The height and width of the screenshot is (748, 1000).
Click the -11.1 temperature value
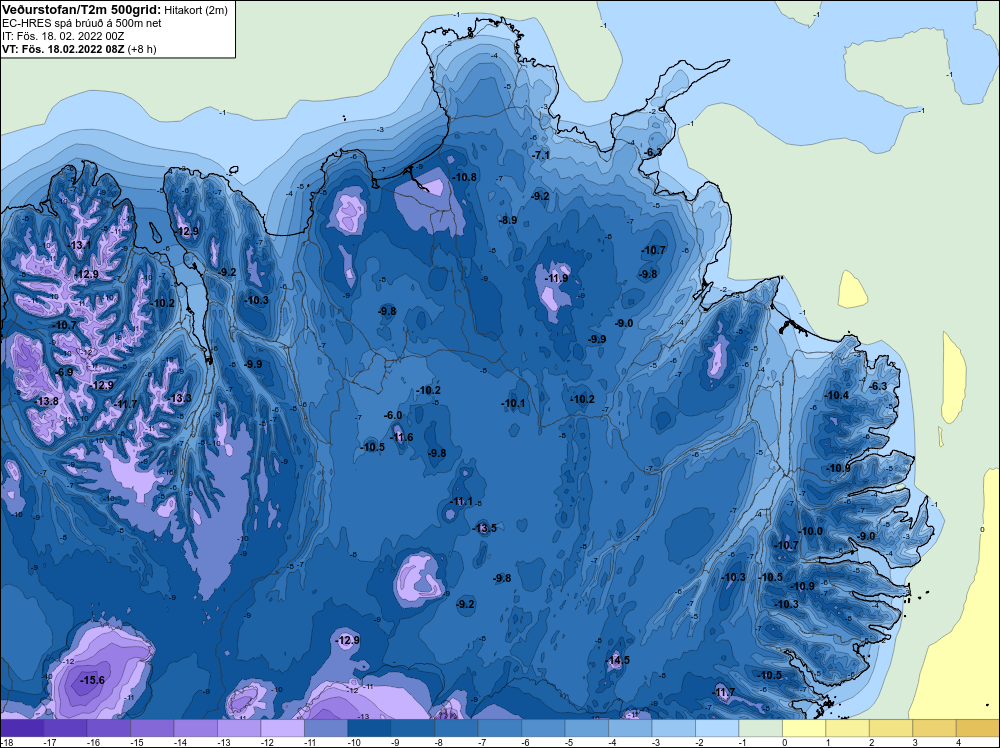pyautogui.click(x=460, y=501)
